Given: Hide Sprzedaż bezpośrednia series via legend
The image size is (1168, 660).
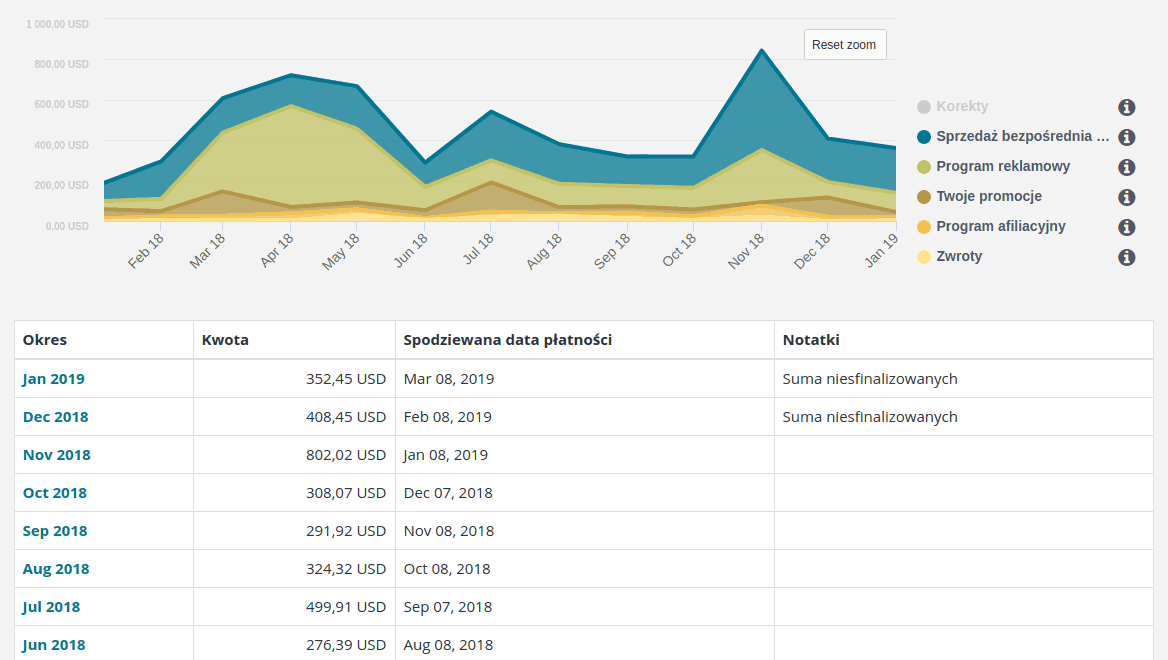Looking at the screenshot, I should pyautogui.click(x=1013, y=136).
